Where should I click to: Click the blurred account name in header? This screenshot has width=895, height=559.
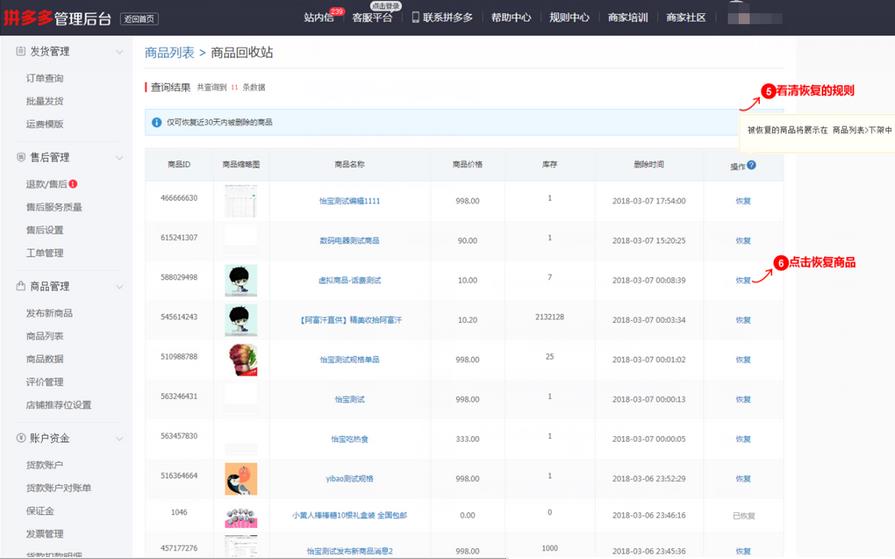click(x=755, y=18)
